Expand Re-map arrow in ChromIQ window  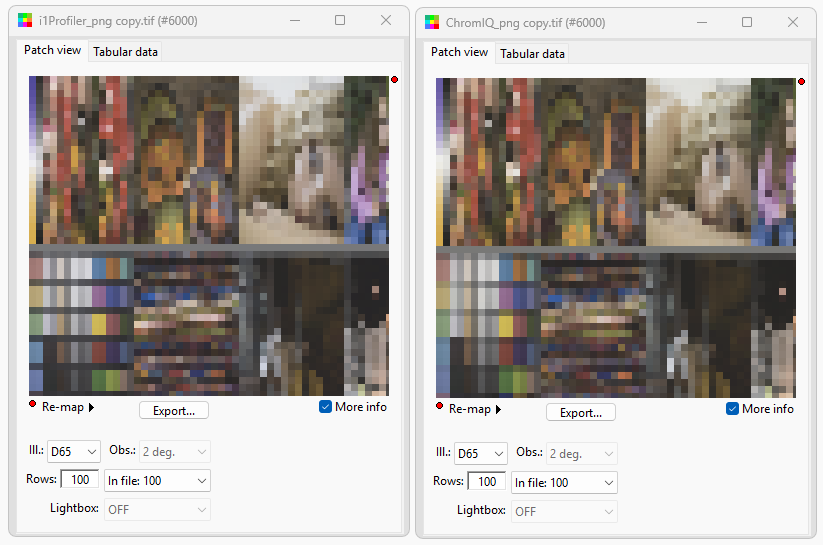point(498,410)
